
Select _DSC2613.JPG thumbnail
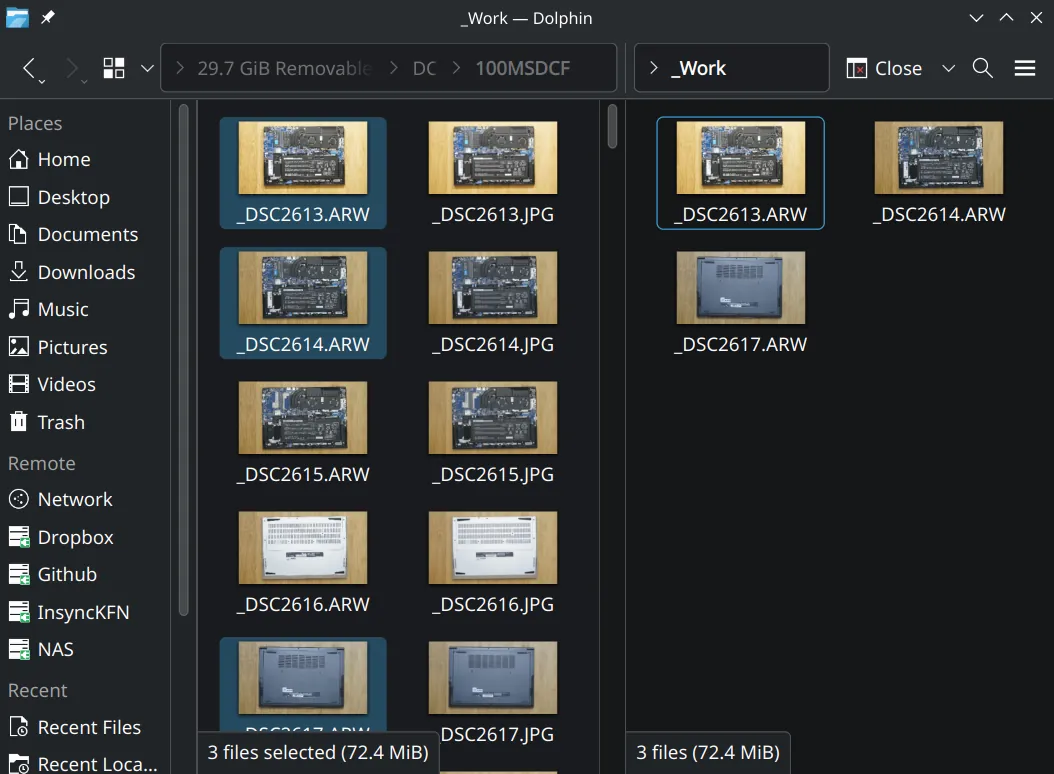[493, 157]
